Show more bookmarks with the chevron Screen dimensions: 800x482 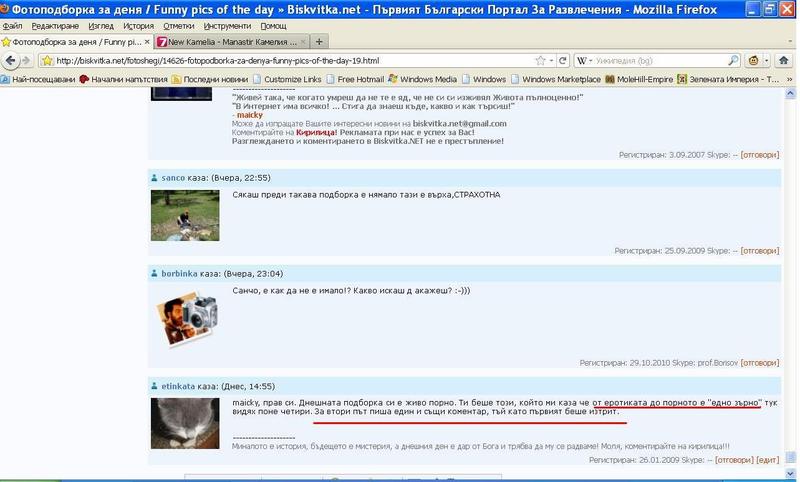[790, 79]
